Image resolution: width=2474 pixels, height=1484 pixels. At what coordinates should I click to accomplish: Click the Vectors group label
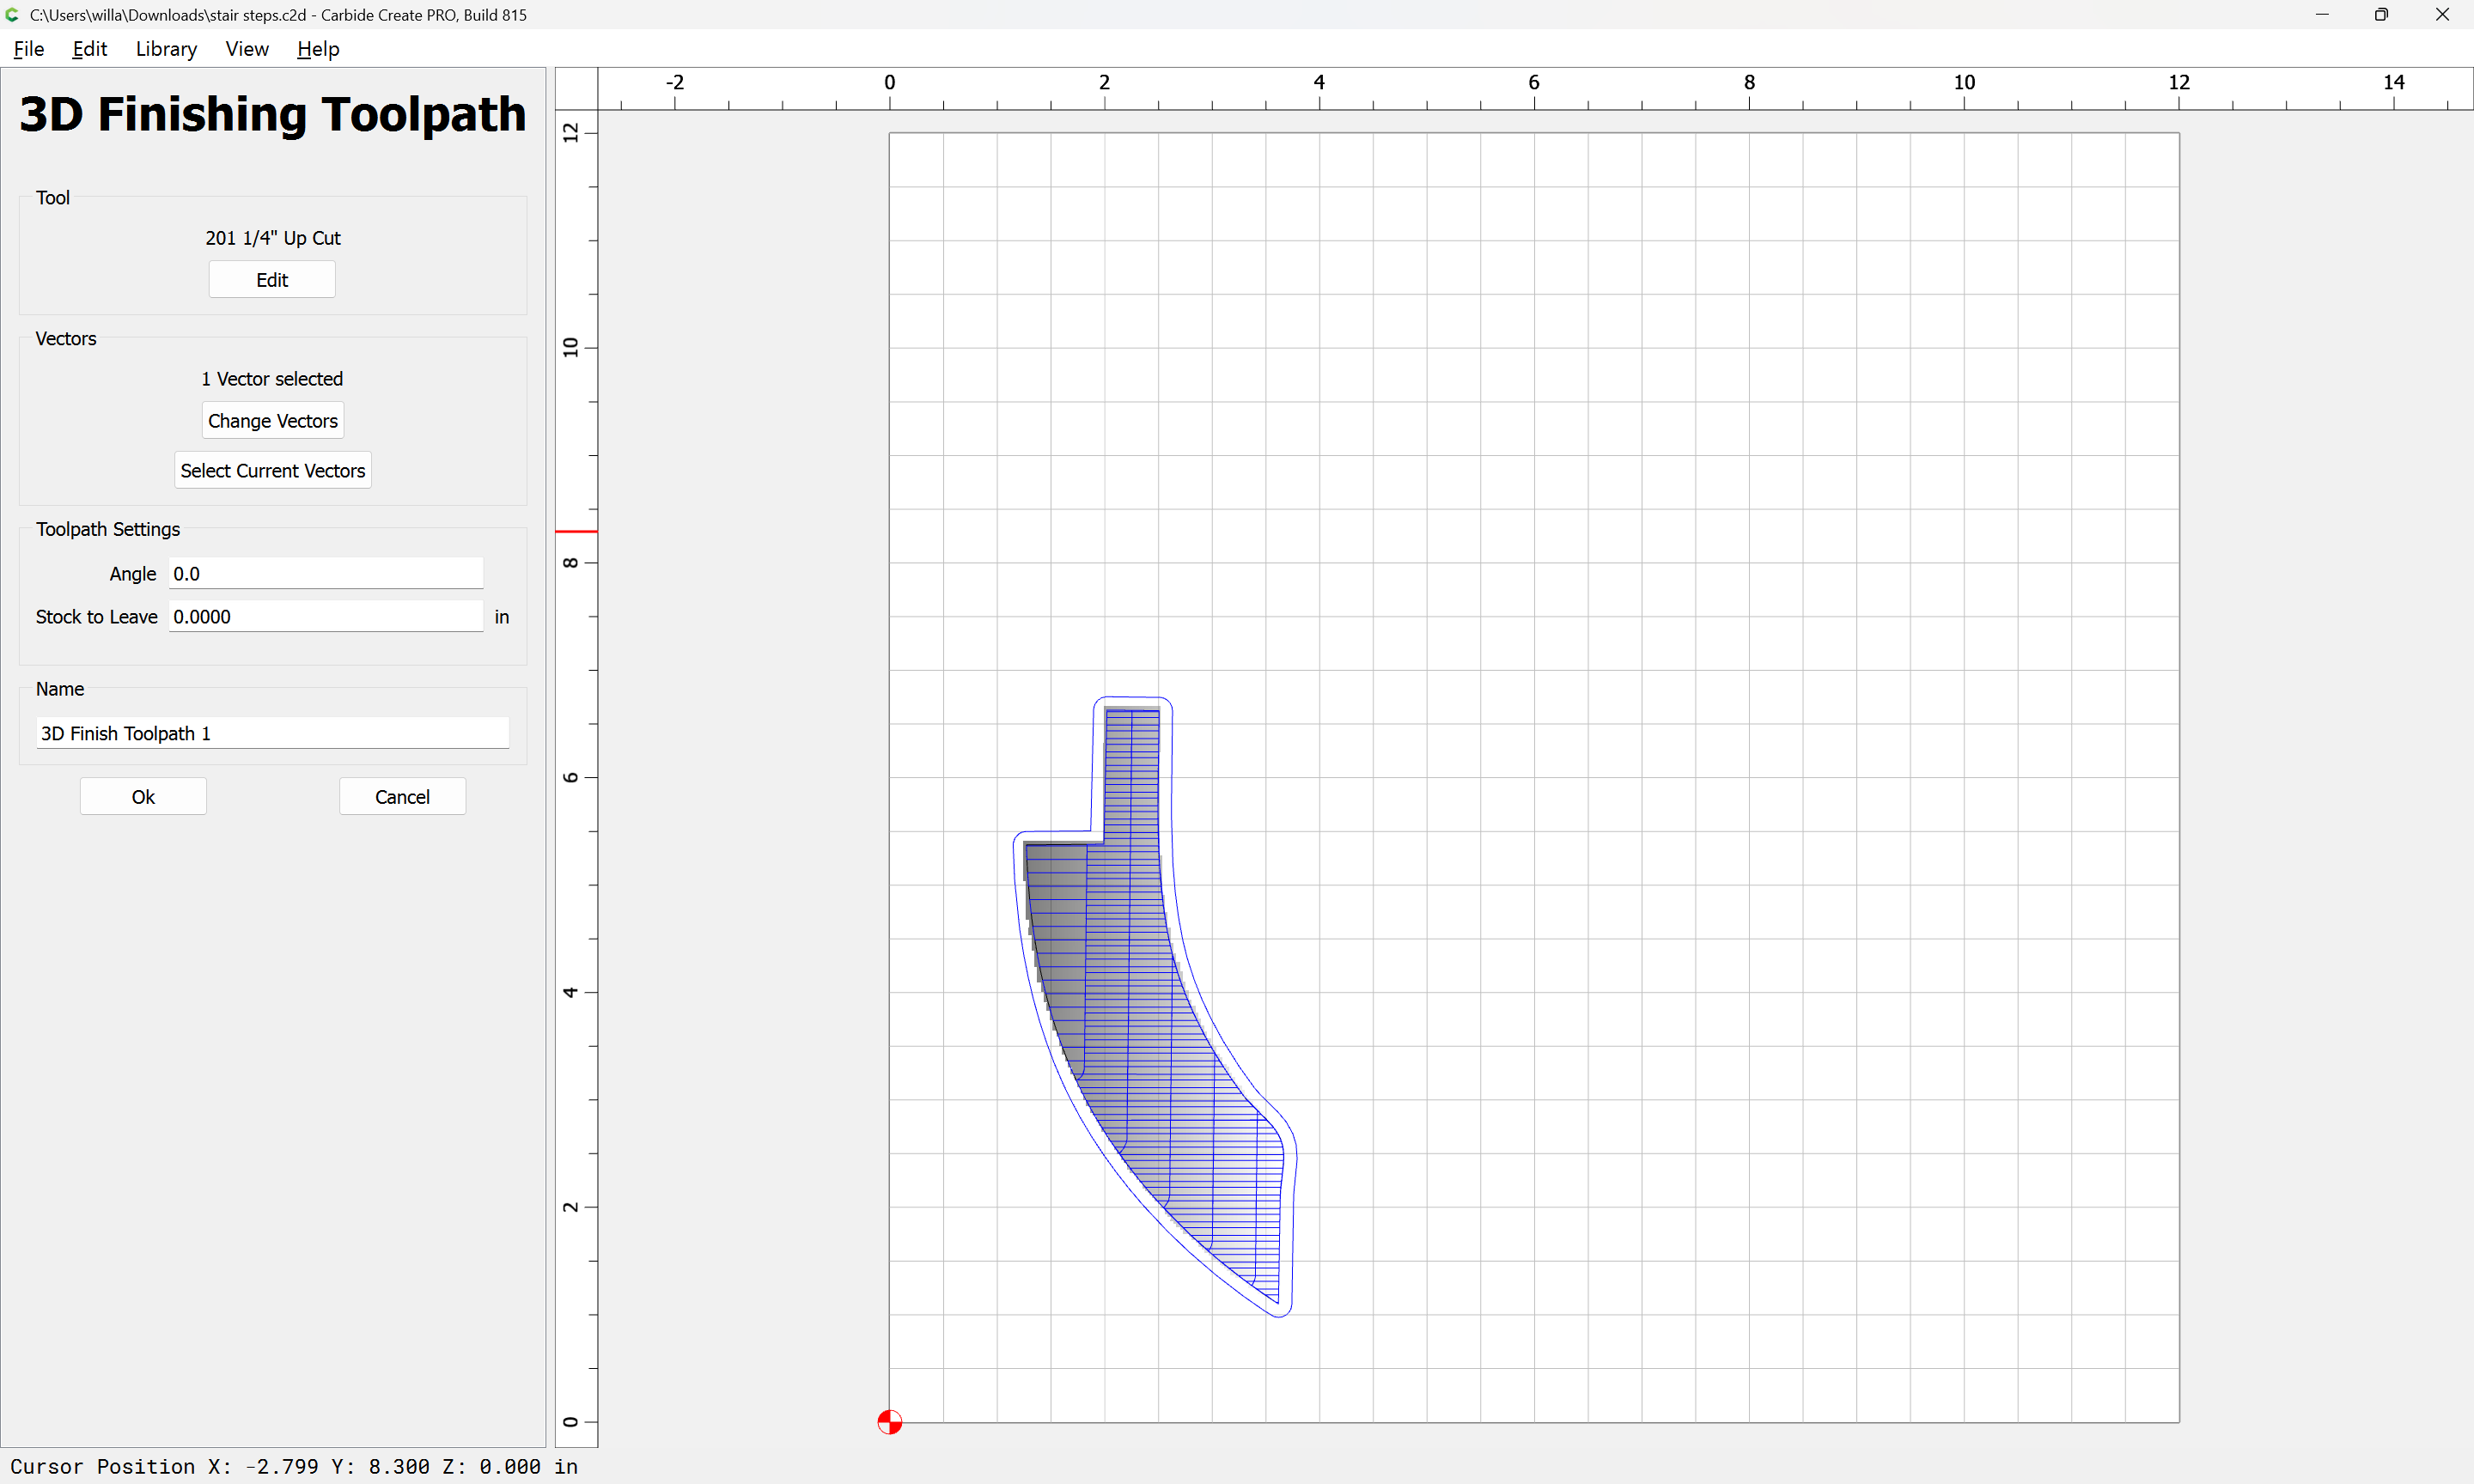66,339
